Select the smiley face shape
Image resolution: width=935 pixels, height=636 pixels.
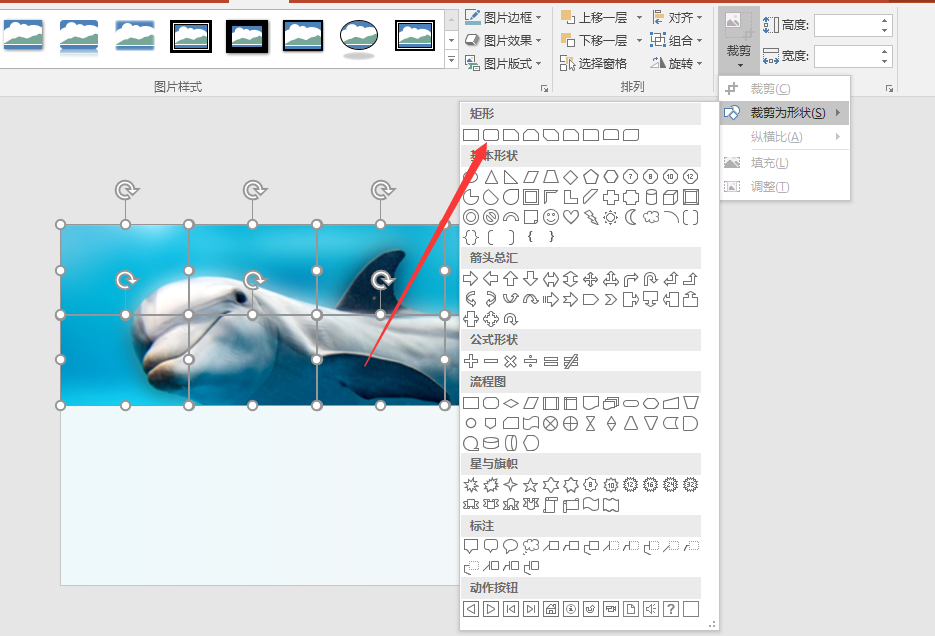point(551,217)
